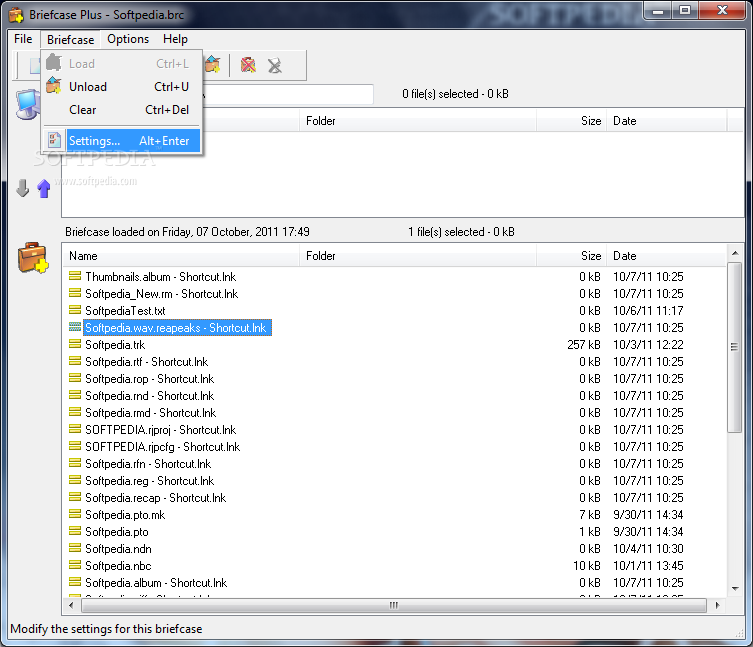Screen dimensions: 753x647
Task: Click the '1 file(s) selected - 0 kB' label
Action: coord(461,232)
